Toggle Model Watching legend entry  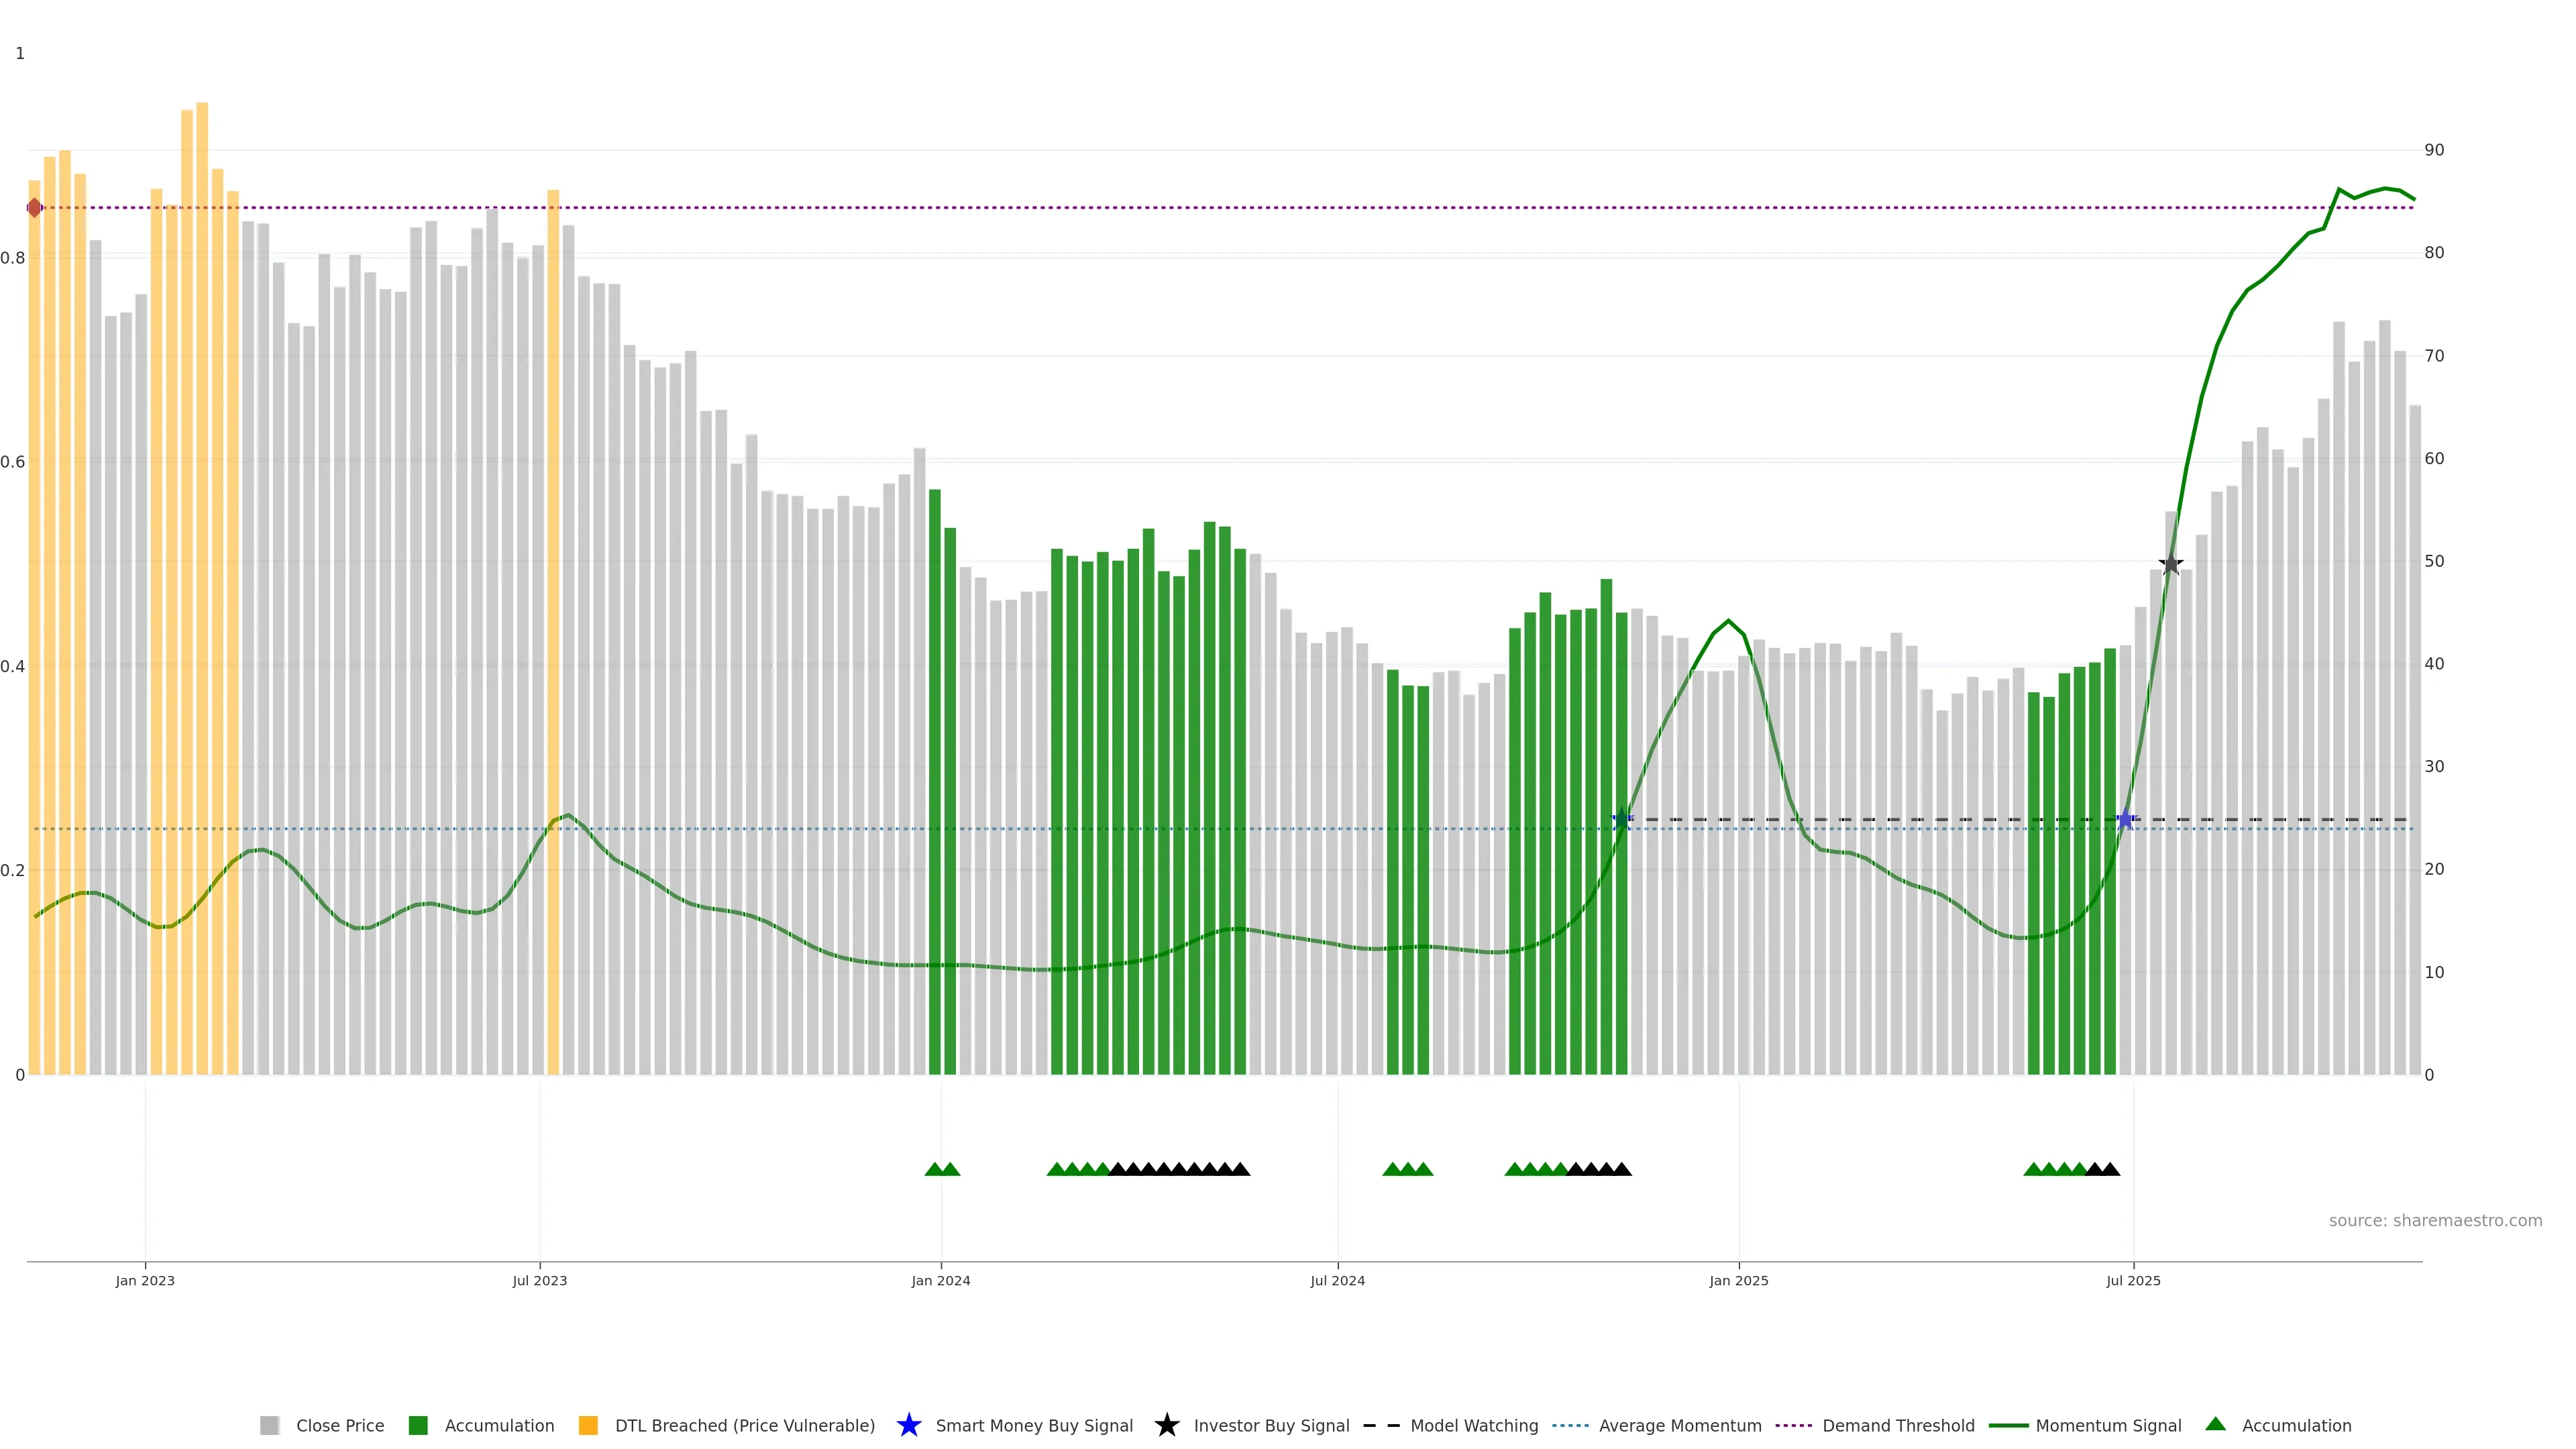click(1474, 1426)
